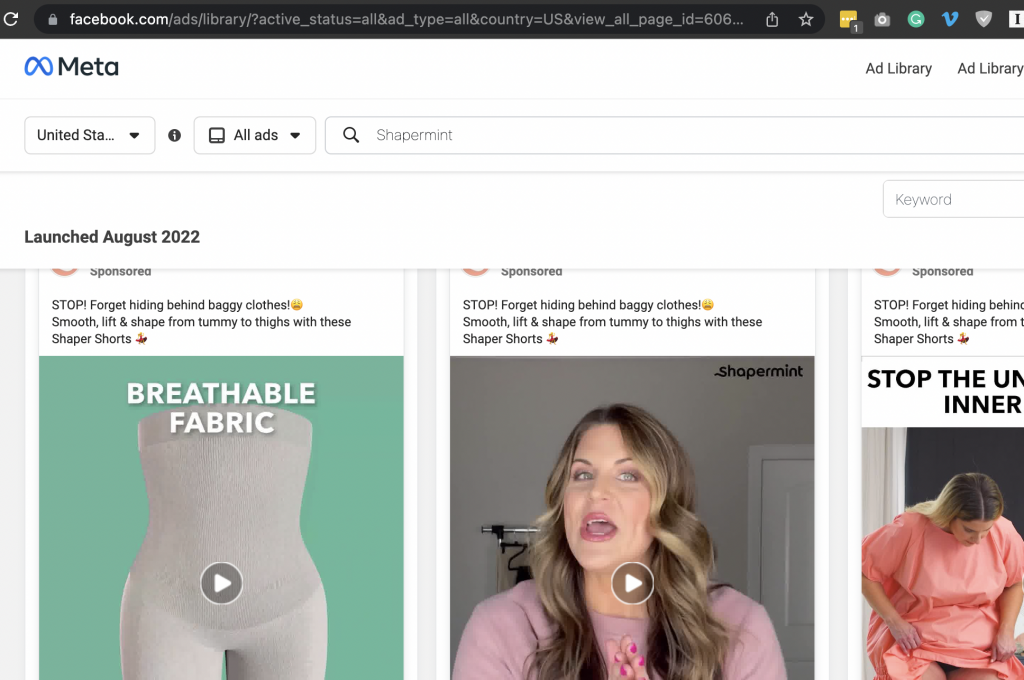Click the info icon beside country selector
1024x680 pixels.
(174, 135)
